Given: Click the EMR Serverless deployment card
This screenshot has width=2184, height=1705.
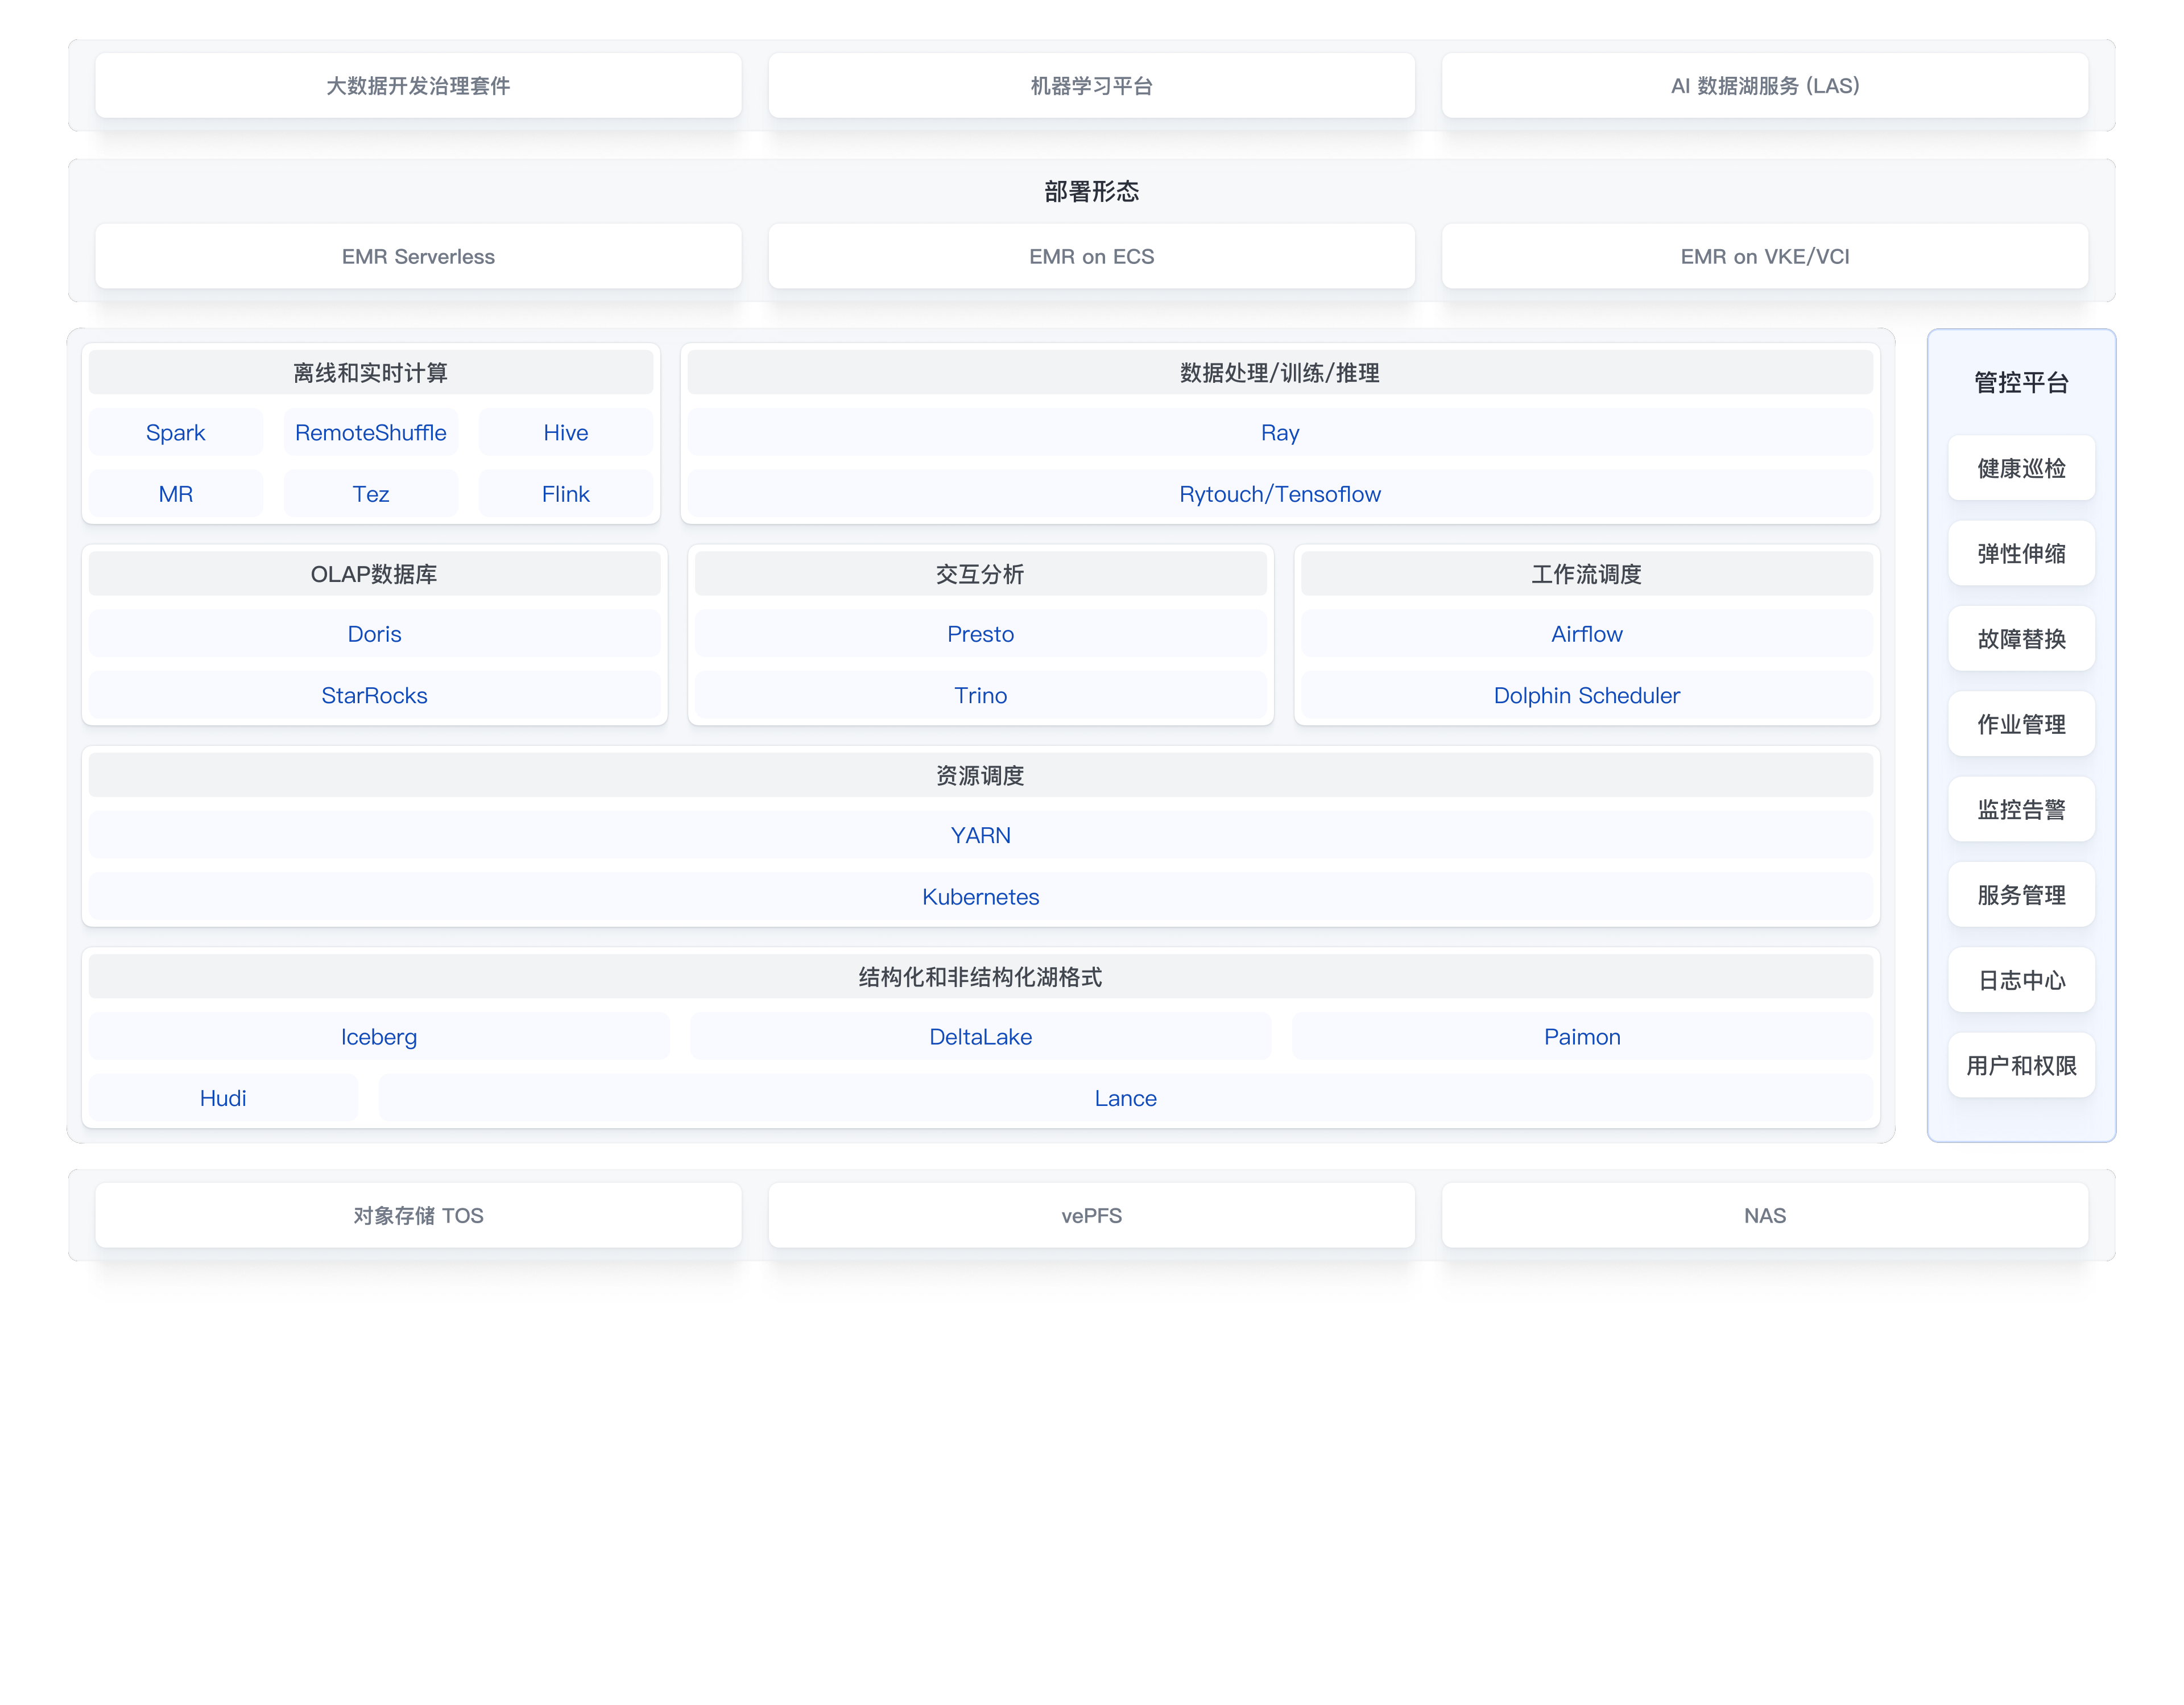Looking at the screenshot, I should 418,256.
